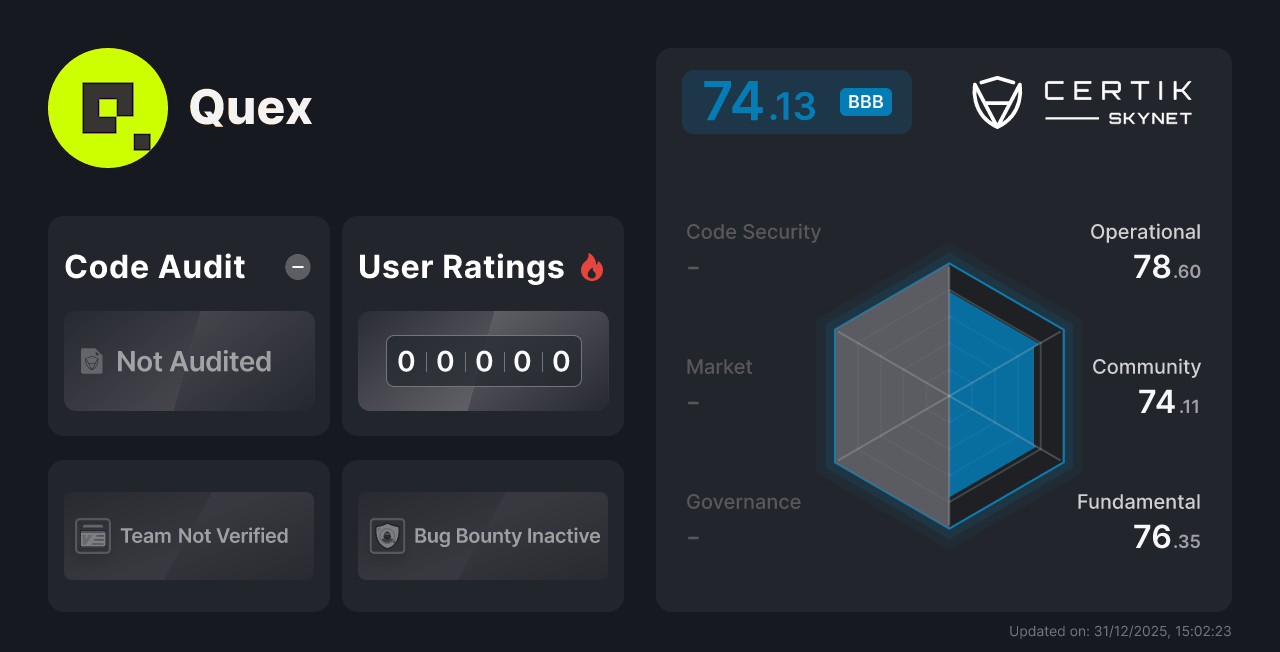Select the Not Audited shield icon
Screen dimensions: 1280x652
pyautogui.click(x=90, y=362)
